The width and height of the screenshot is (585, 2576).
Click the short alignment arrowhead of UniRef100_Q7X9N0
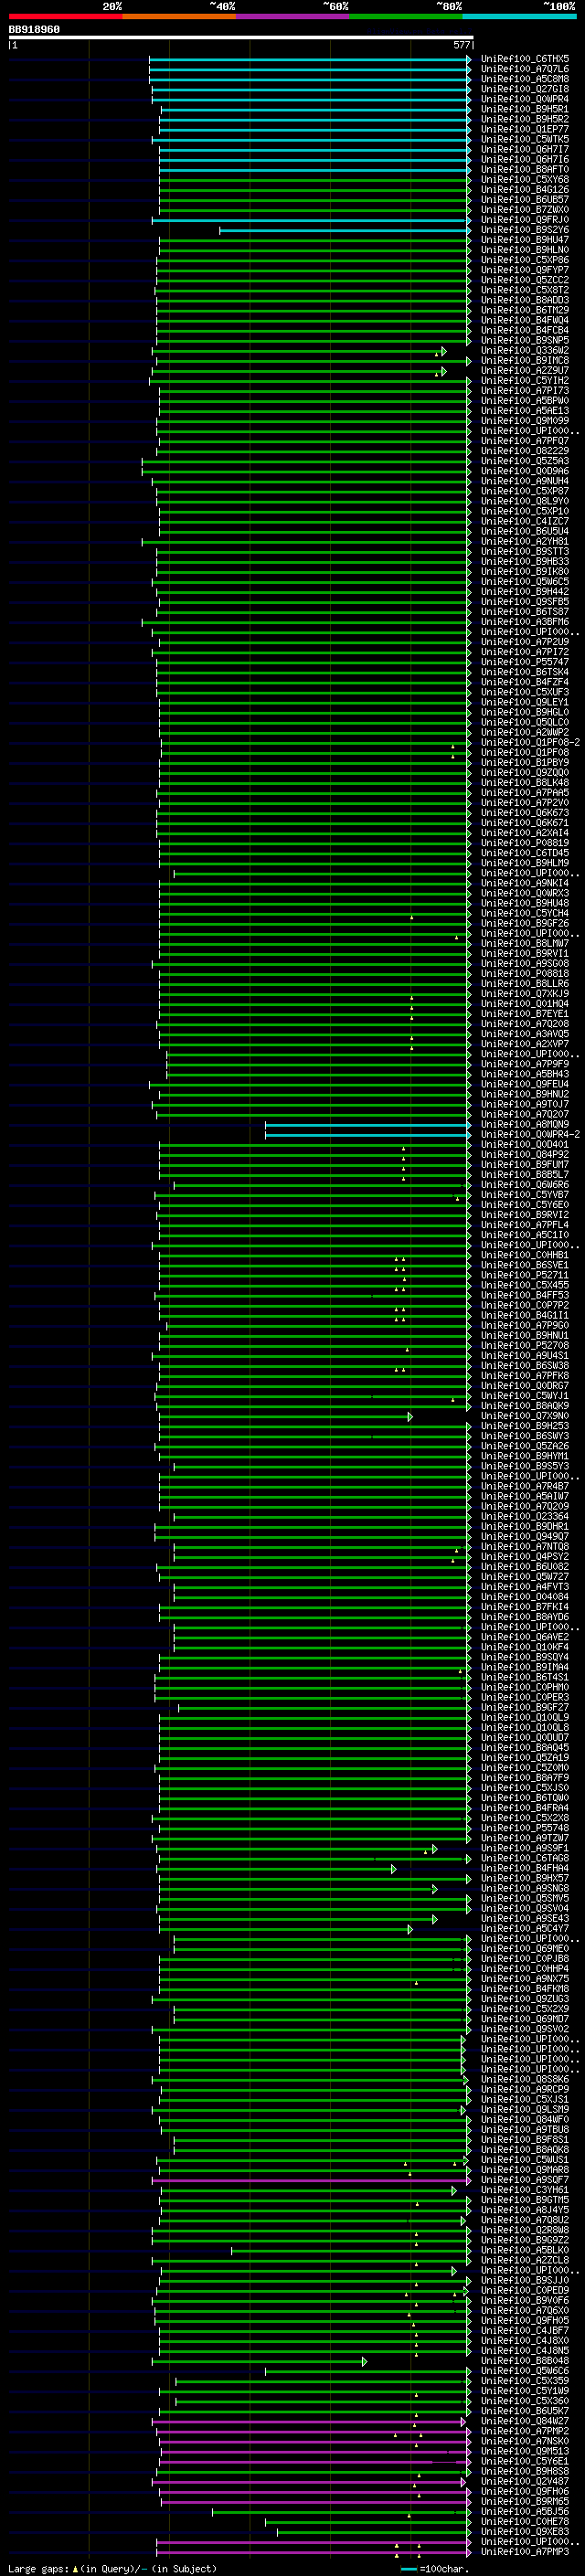[x=410, y=1417]
